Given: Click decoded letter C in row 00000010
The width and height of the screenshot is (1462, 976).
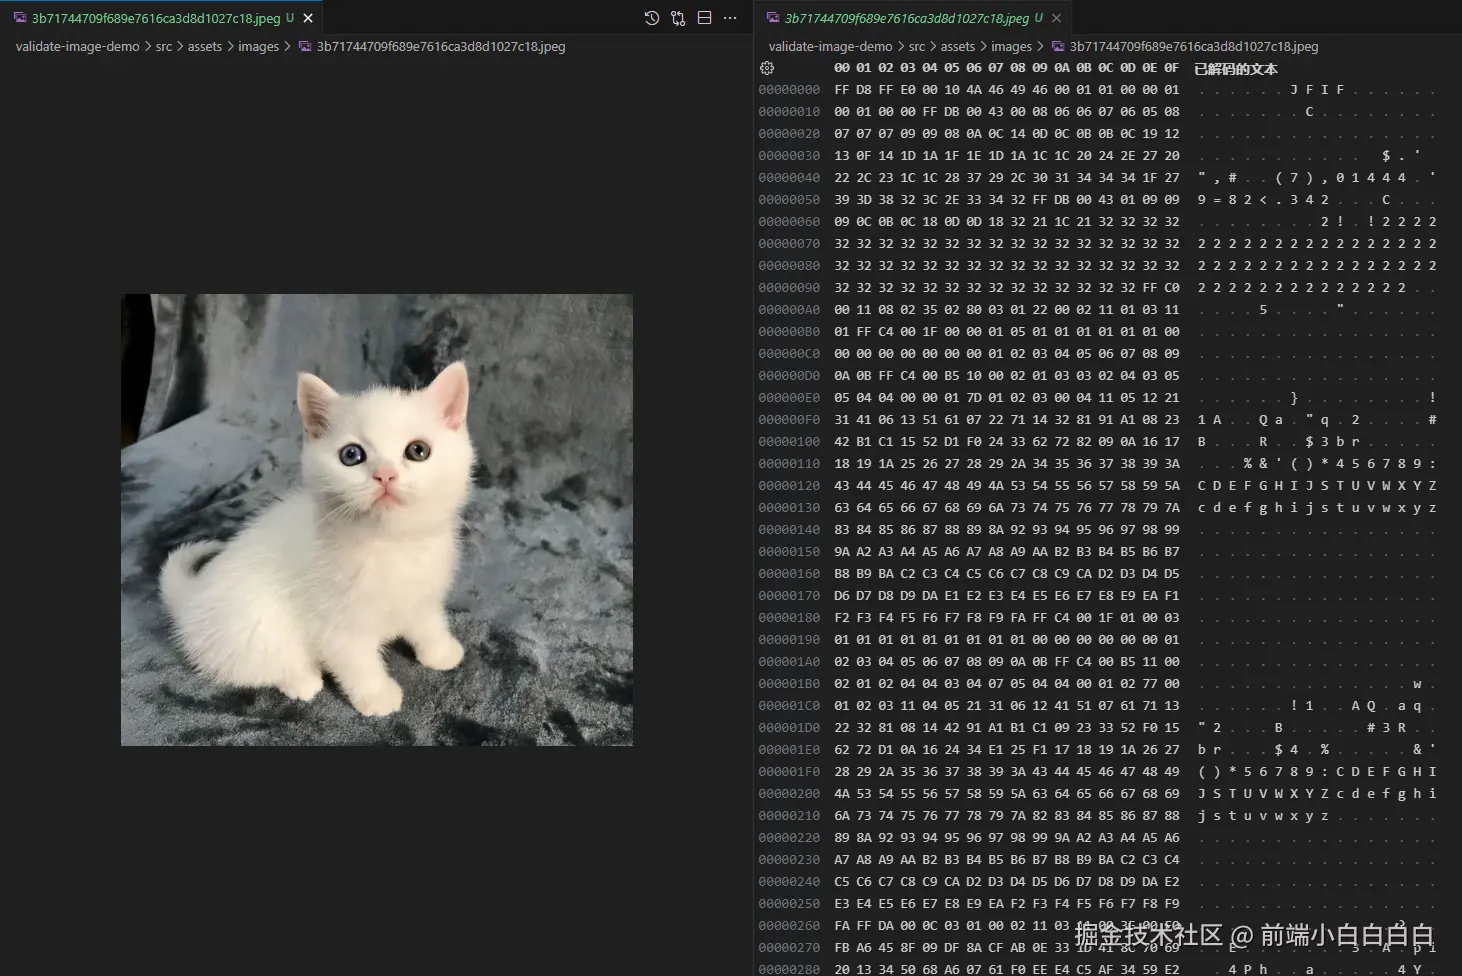Looking at the screenshot, I should click(x=1309, y=112).
